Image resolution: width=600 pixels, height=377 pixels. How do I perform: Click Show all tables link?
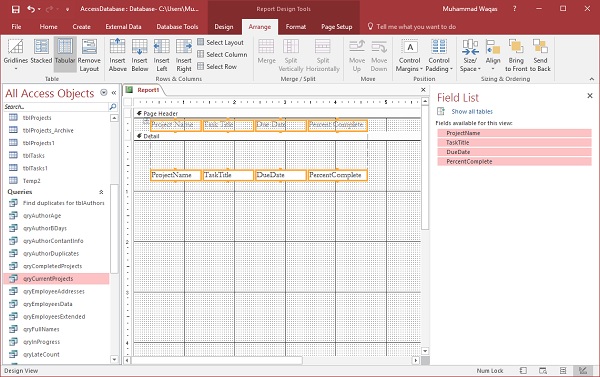pos(472,111)
